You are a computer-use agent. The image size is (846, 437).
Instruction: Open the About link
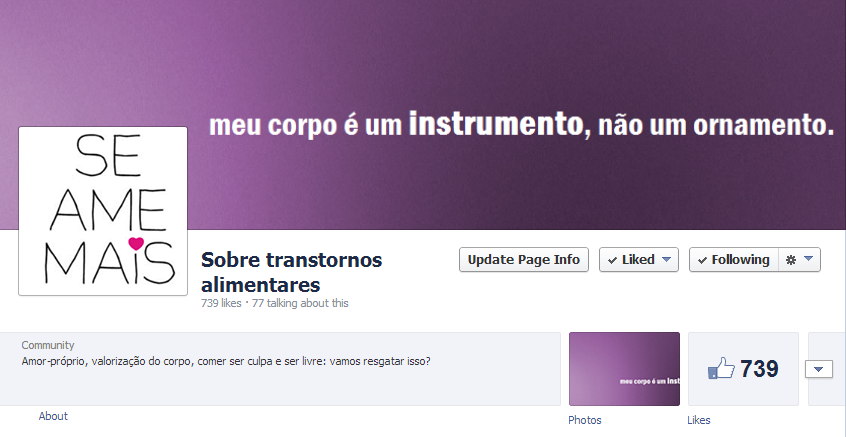tap(53, 416)
